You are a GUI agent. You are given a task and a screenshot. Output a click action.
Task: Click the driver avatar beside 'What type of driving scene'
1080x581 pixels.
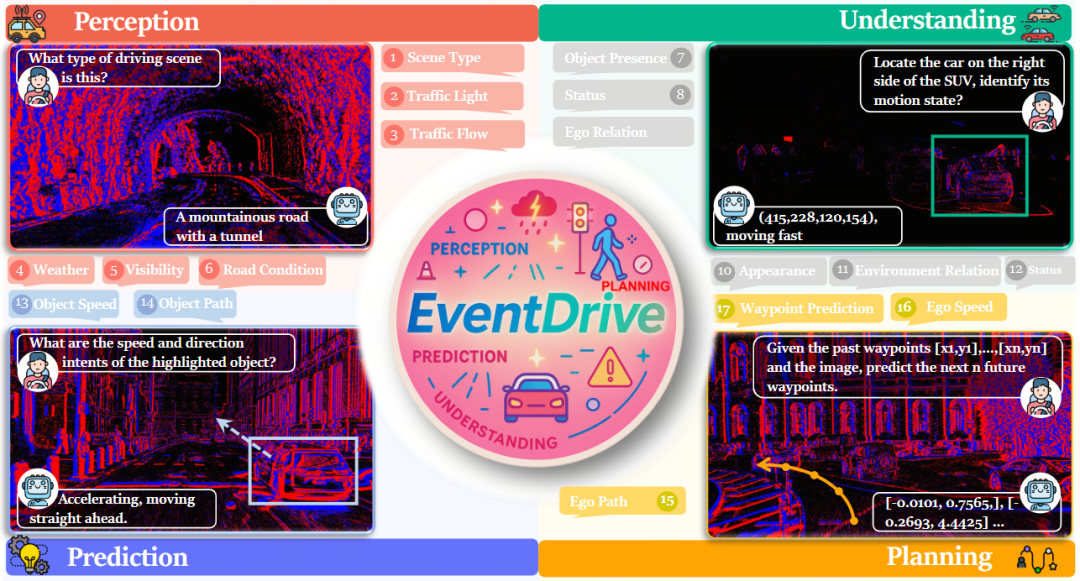(x=37, y=87)
